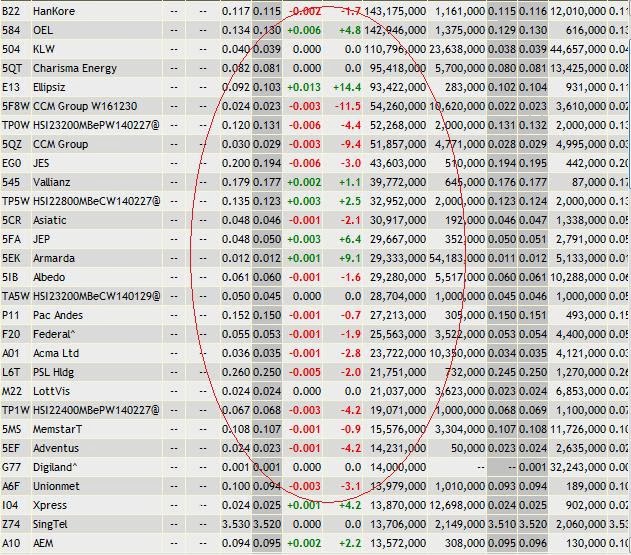Screen dimensions: 631x555
Task: Select the LottVis counter name
Action: coord(51,391)
